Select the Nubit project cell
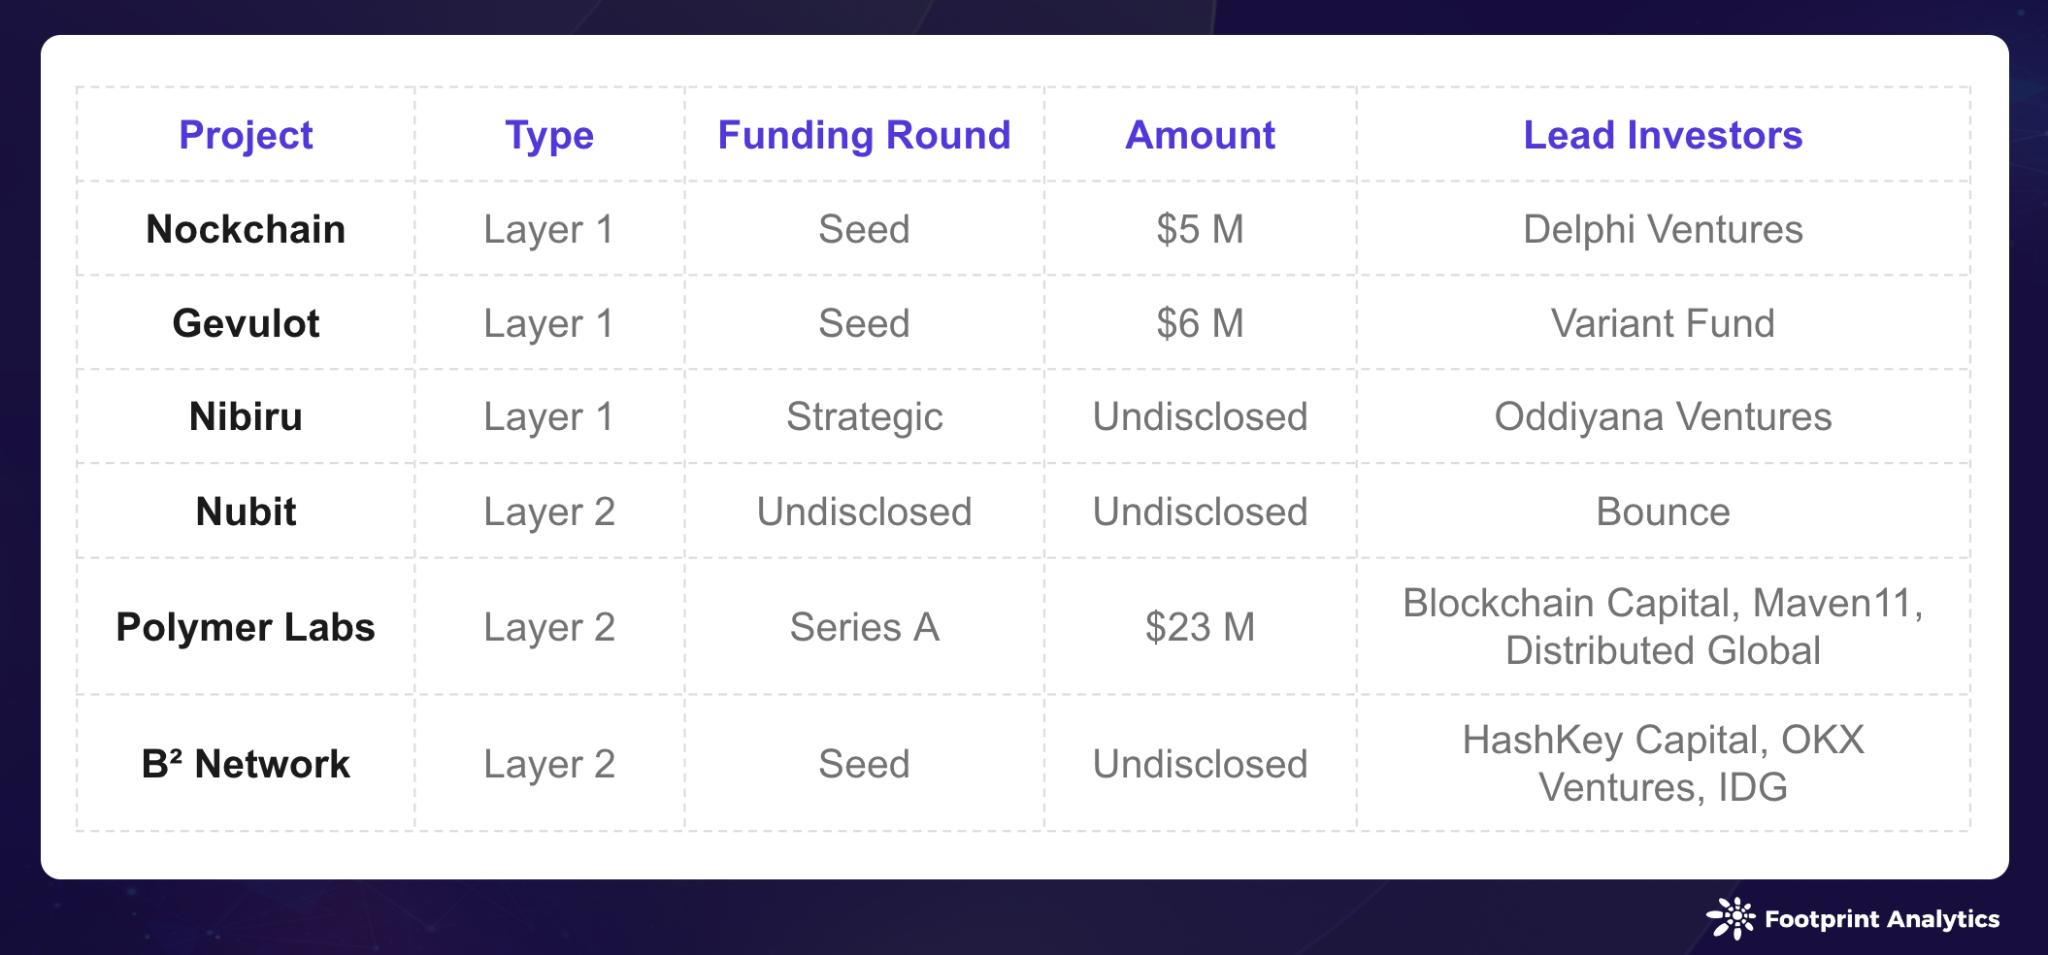The width and height of the screenshot is (2048, 955). pos(246,511)
